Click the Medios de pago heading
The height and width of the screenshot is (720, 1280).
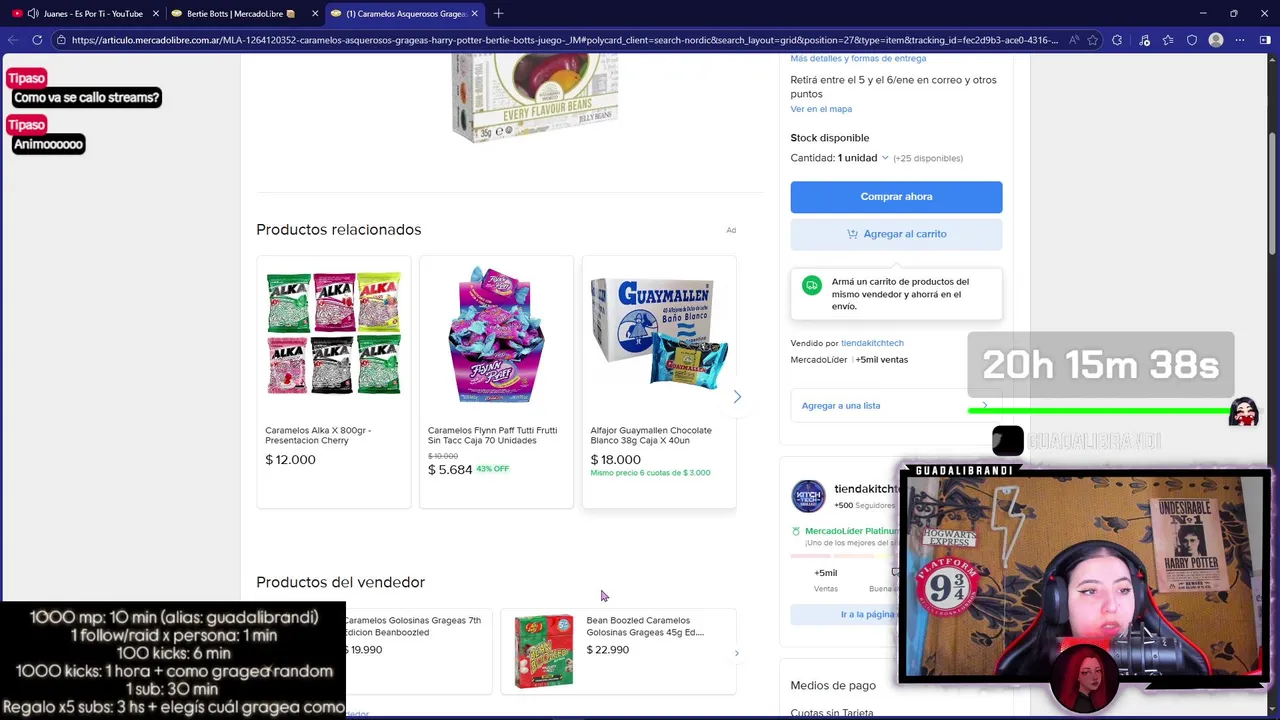point(833,686)
